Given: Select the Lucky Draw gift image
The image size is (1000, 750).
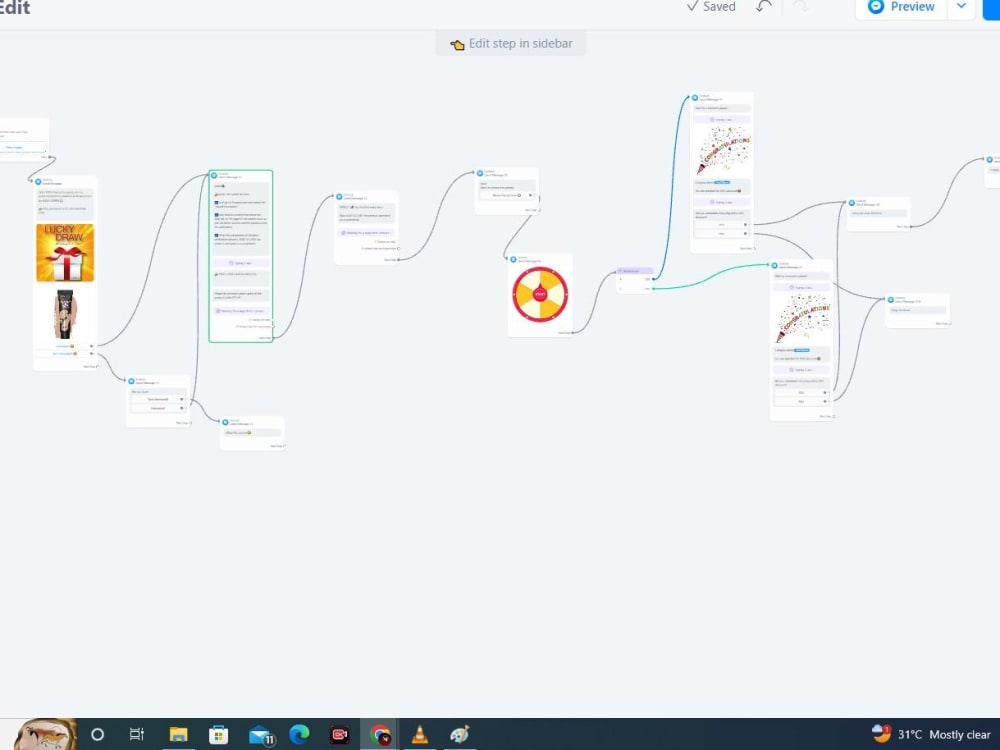Looking at the screenshot, I should [65, 253].
